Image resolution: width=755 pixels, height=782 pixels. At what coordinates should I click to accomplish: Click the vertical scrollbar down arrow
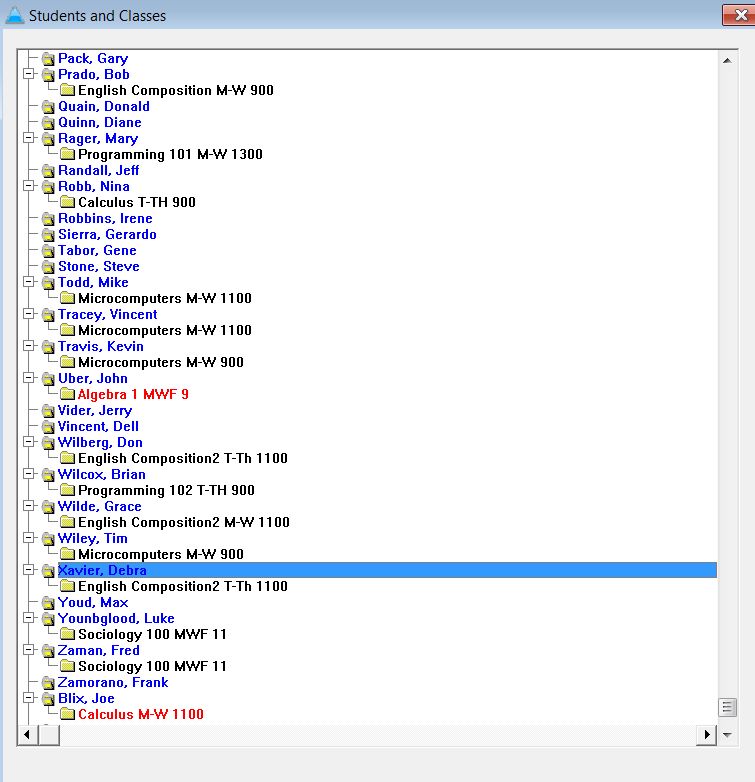point(728,735)
